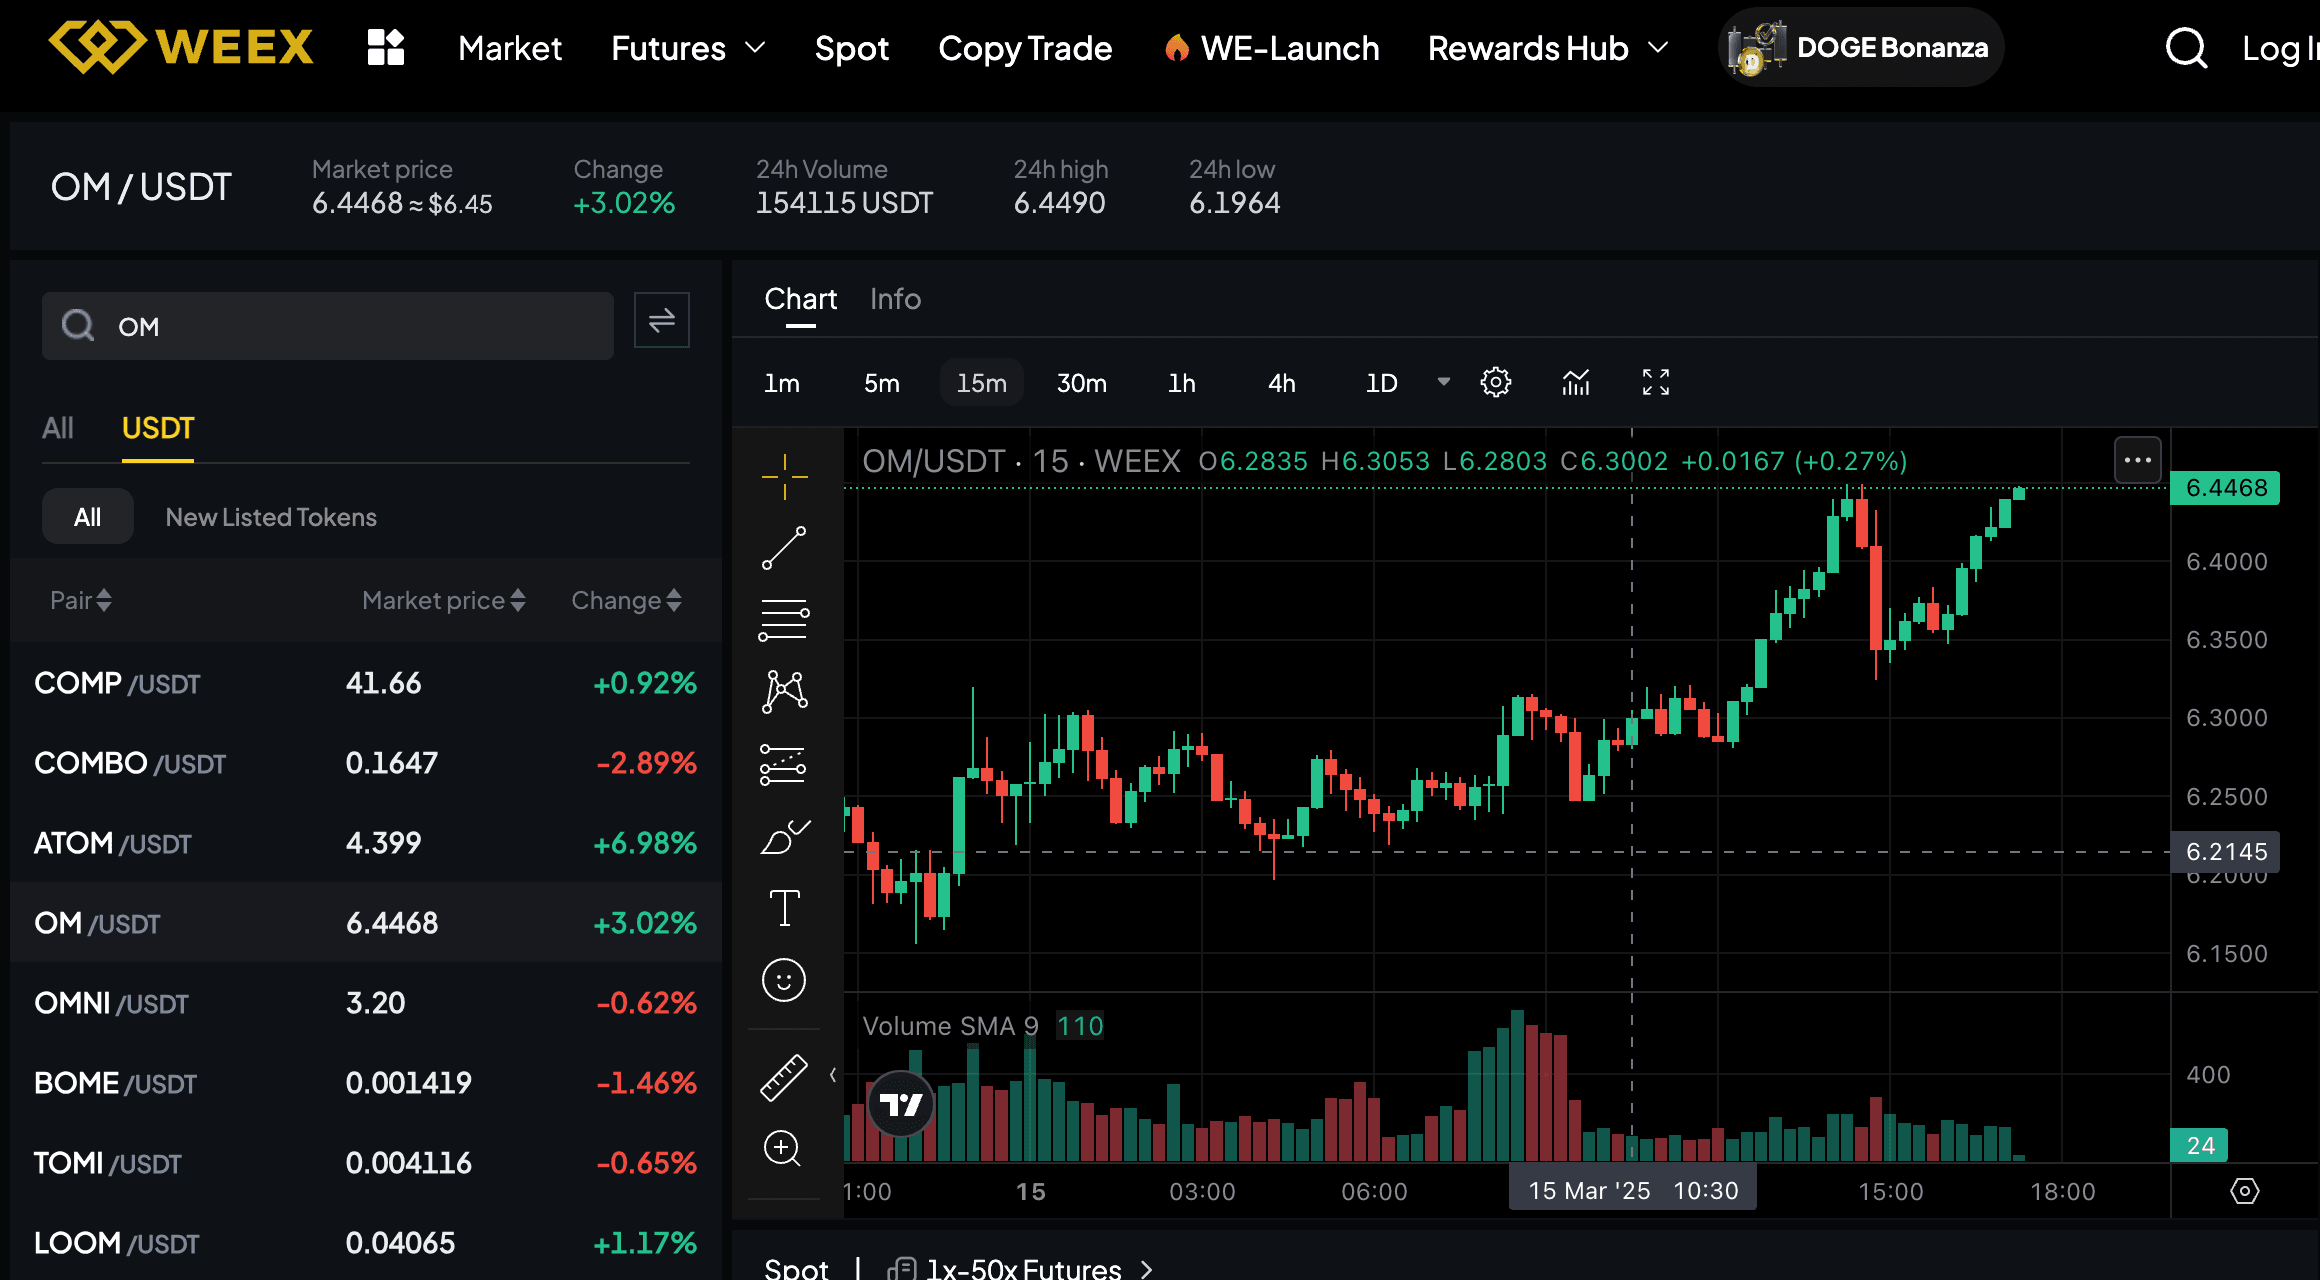This screenshot has width=2320, height=1280.
Task: Open the emoji sticker tool
Action: [784, 980]
